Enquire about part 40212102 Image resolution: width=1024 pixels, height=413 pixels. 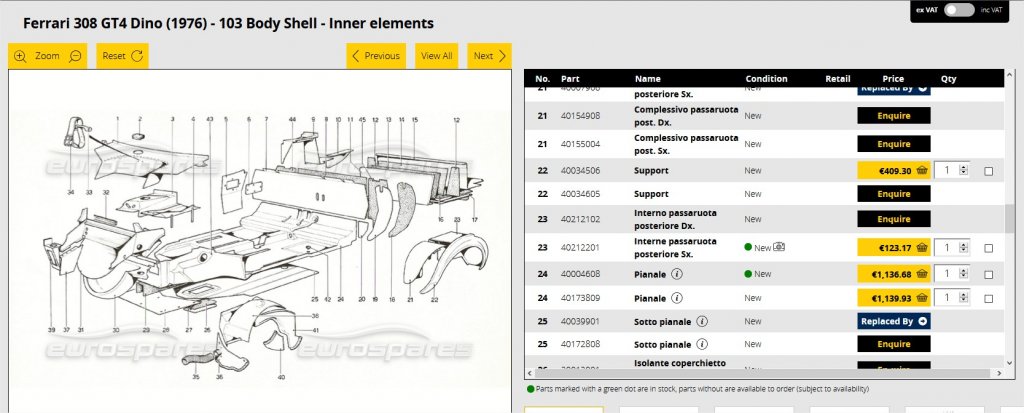click(893, 219)
